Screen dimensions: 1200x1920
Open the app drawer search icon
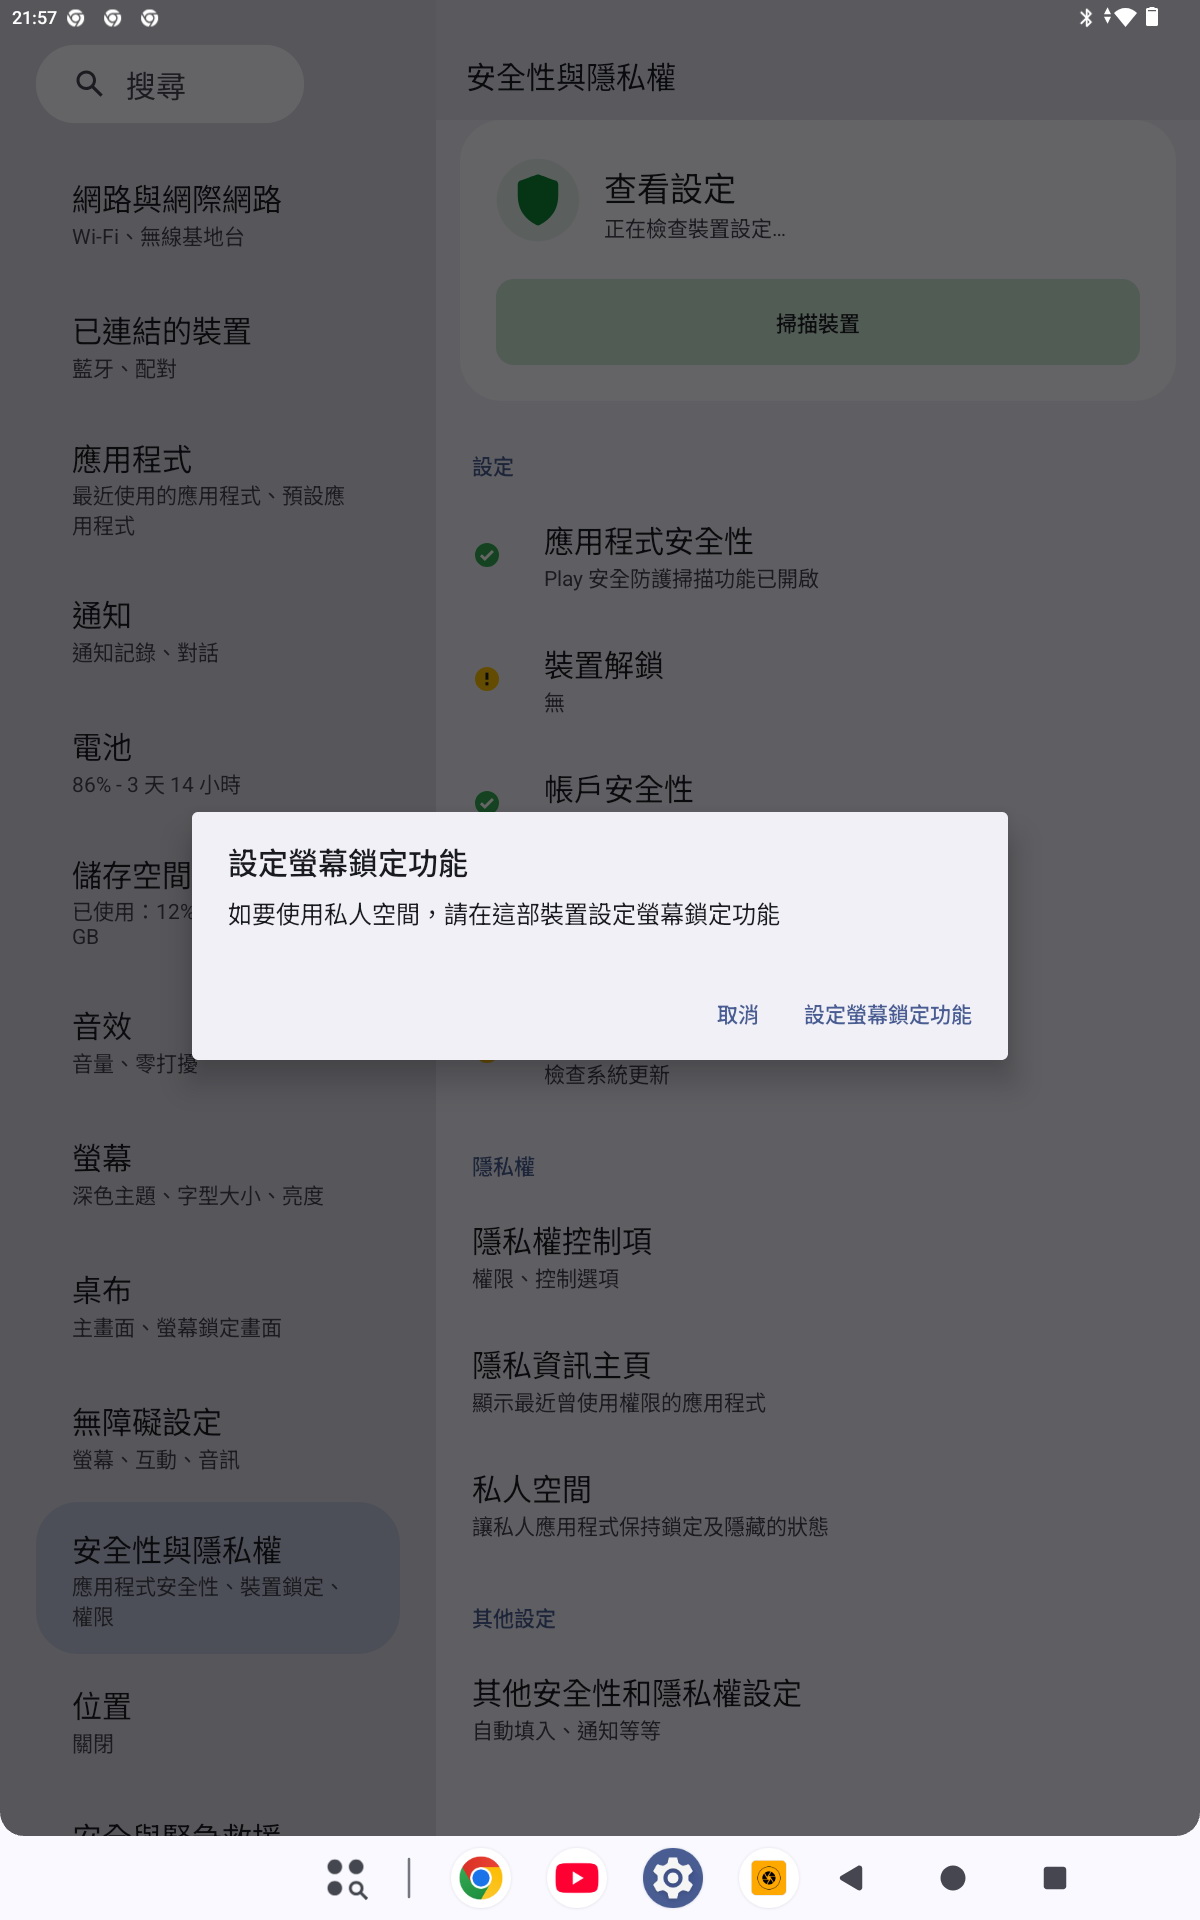346,1878
